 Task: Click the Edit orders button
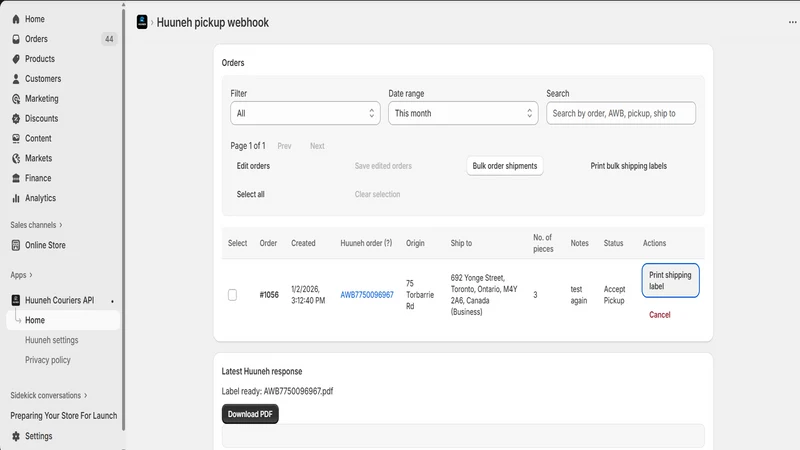(x=253, y=166)
